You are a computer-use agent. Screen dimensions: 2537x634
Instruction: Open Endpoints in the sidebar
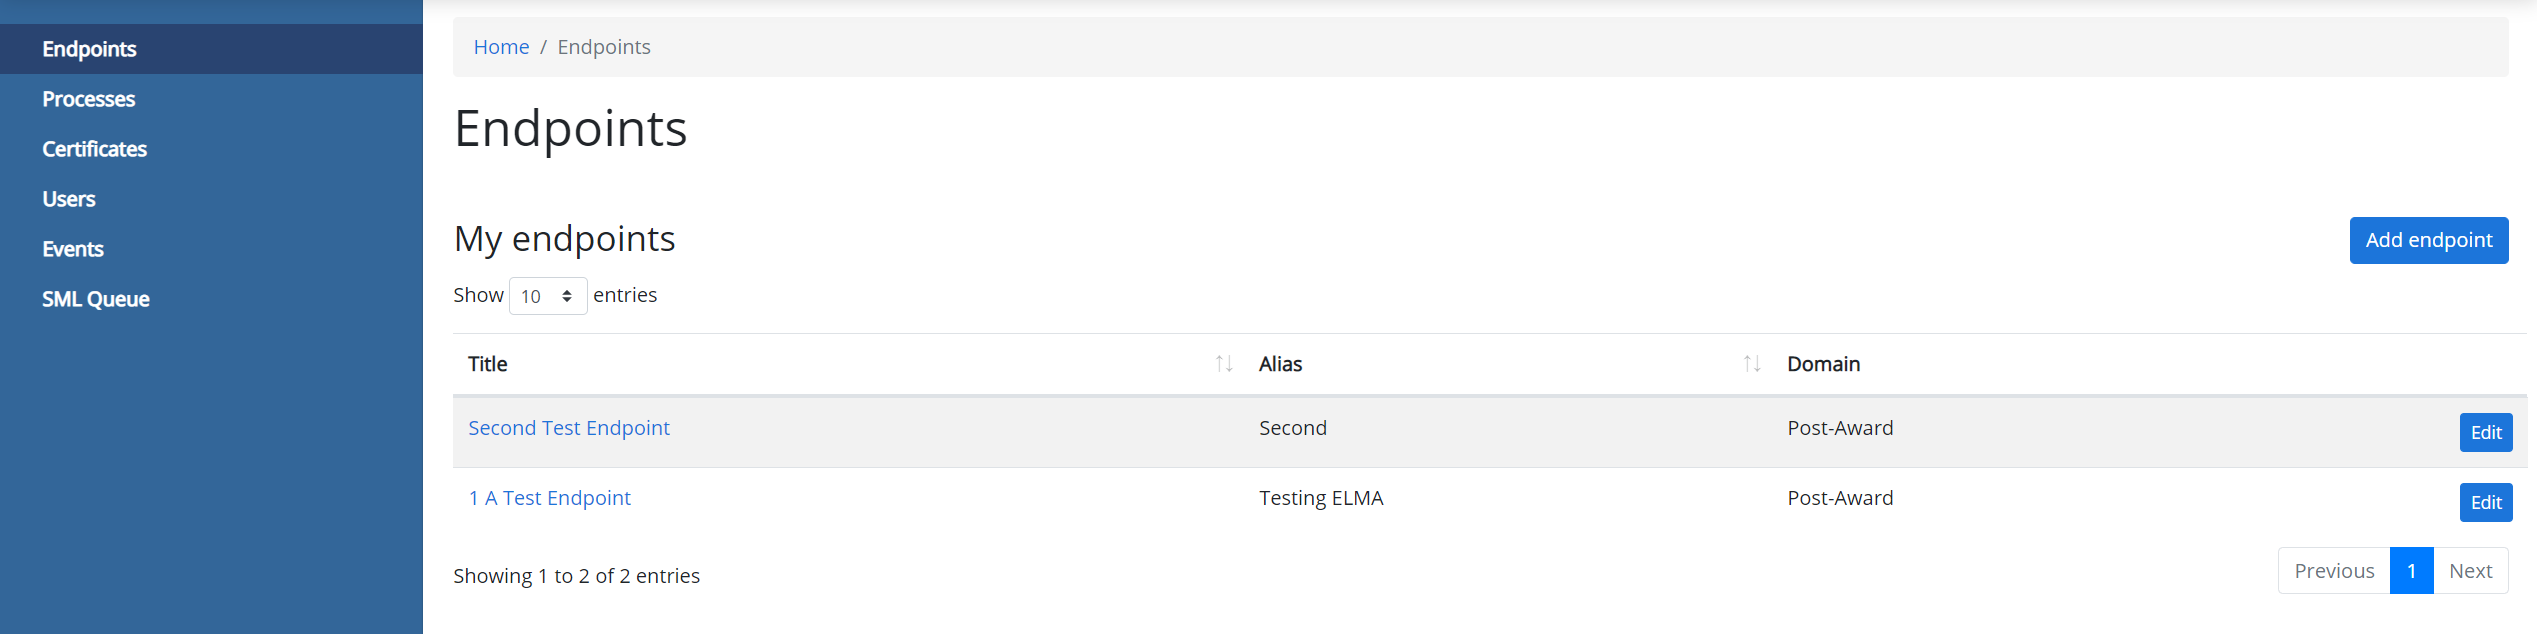click(x=89, y=49)
